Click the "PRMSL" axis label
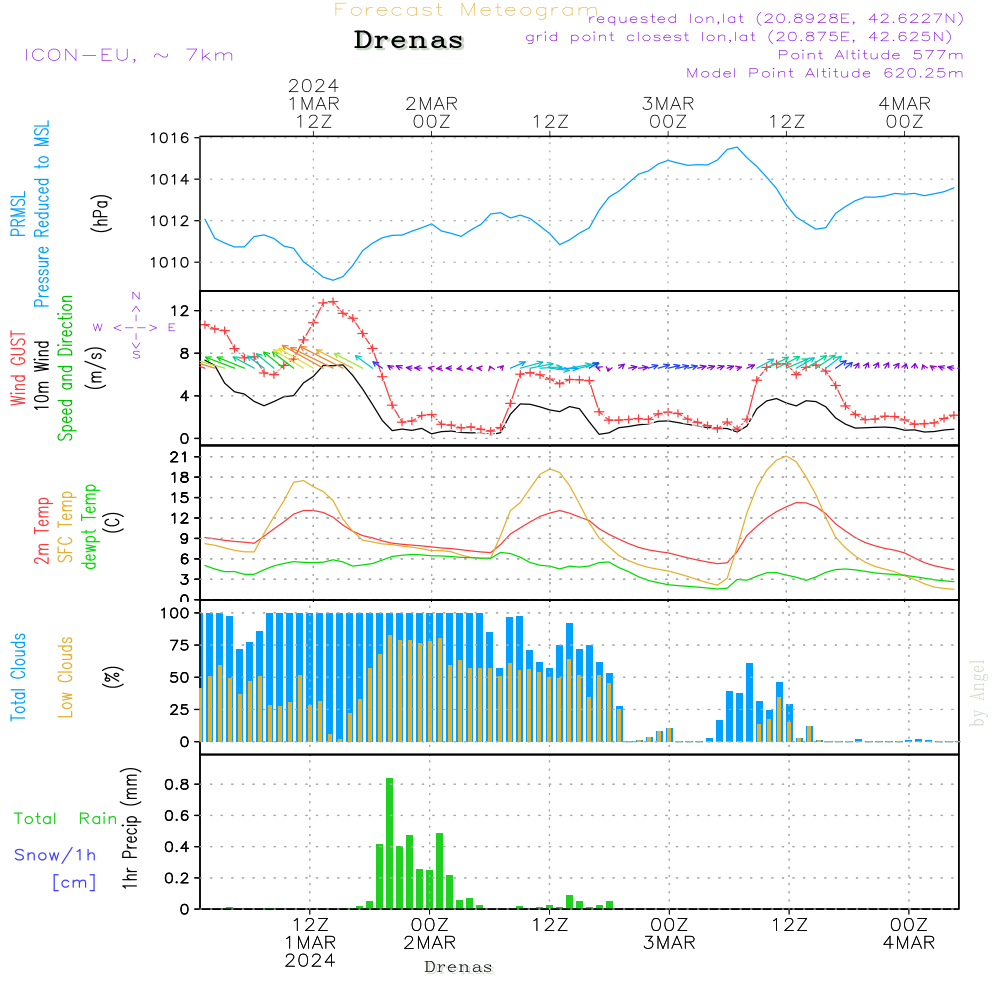Viewport: 1000px width, 1000px height. tap(18, 214)
